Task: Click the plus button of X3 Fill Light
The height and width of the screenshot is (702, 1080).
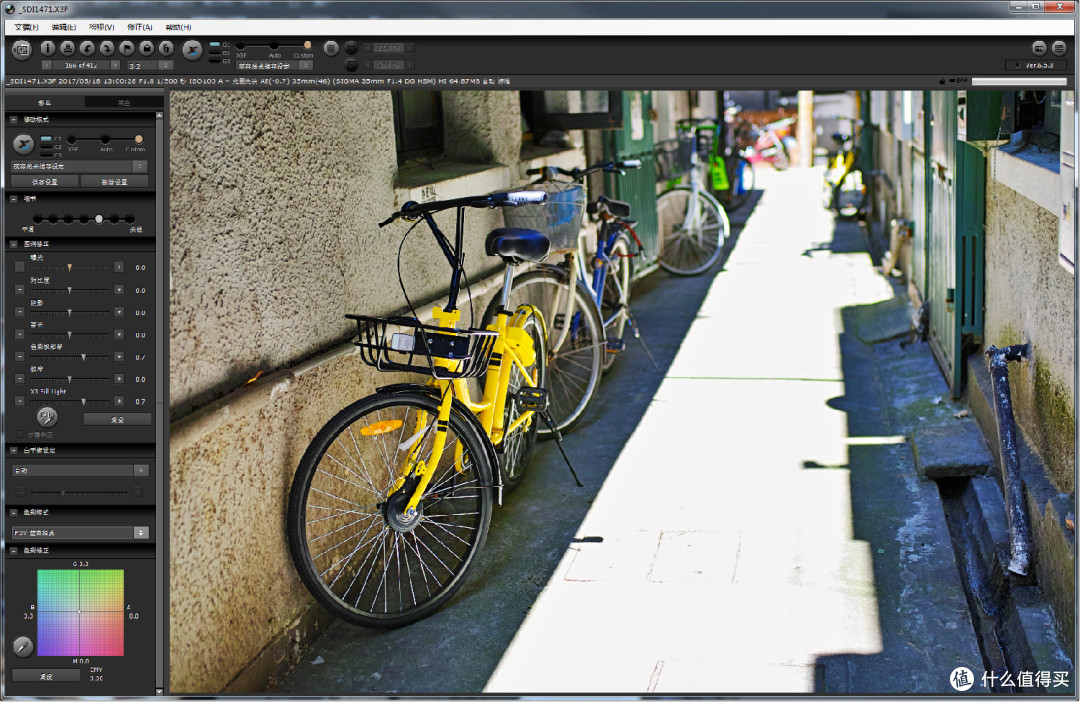Action: [x=119, y=401]
